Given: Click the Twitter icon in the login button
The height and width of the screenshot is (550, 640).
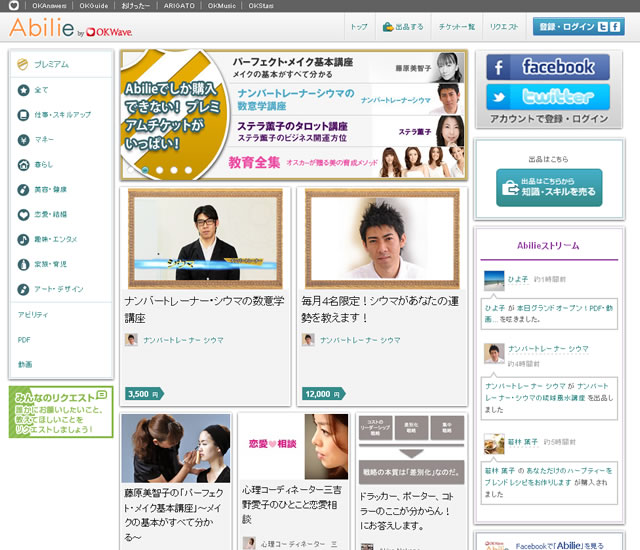Looking at the screenshot, I should [602, 27].
